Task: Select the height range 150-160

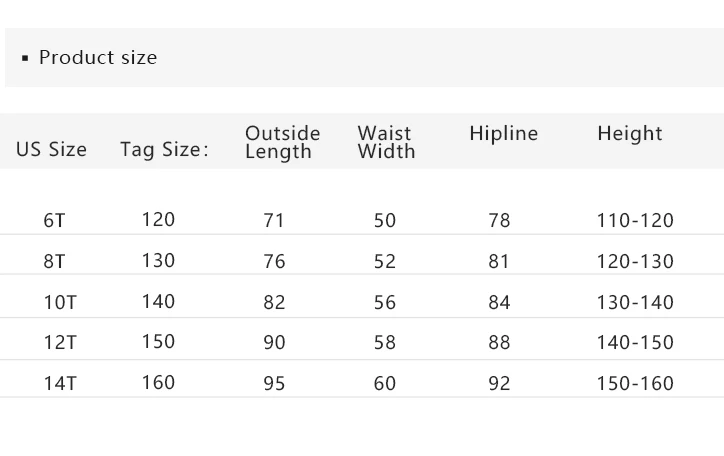Action: 635,383
